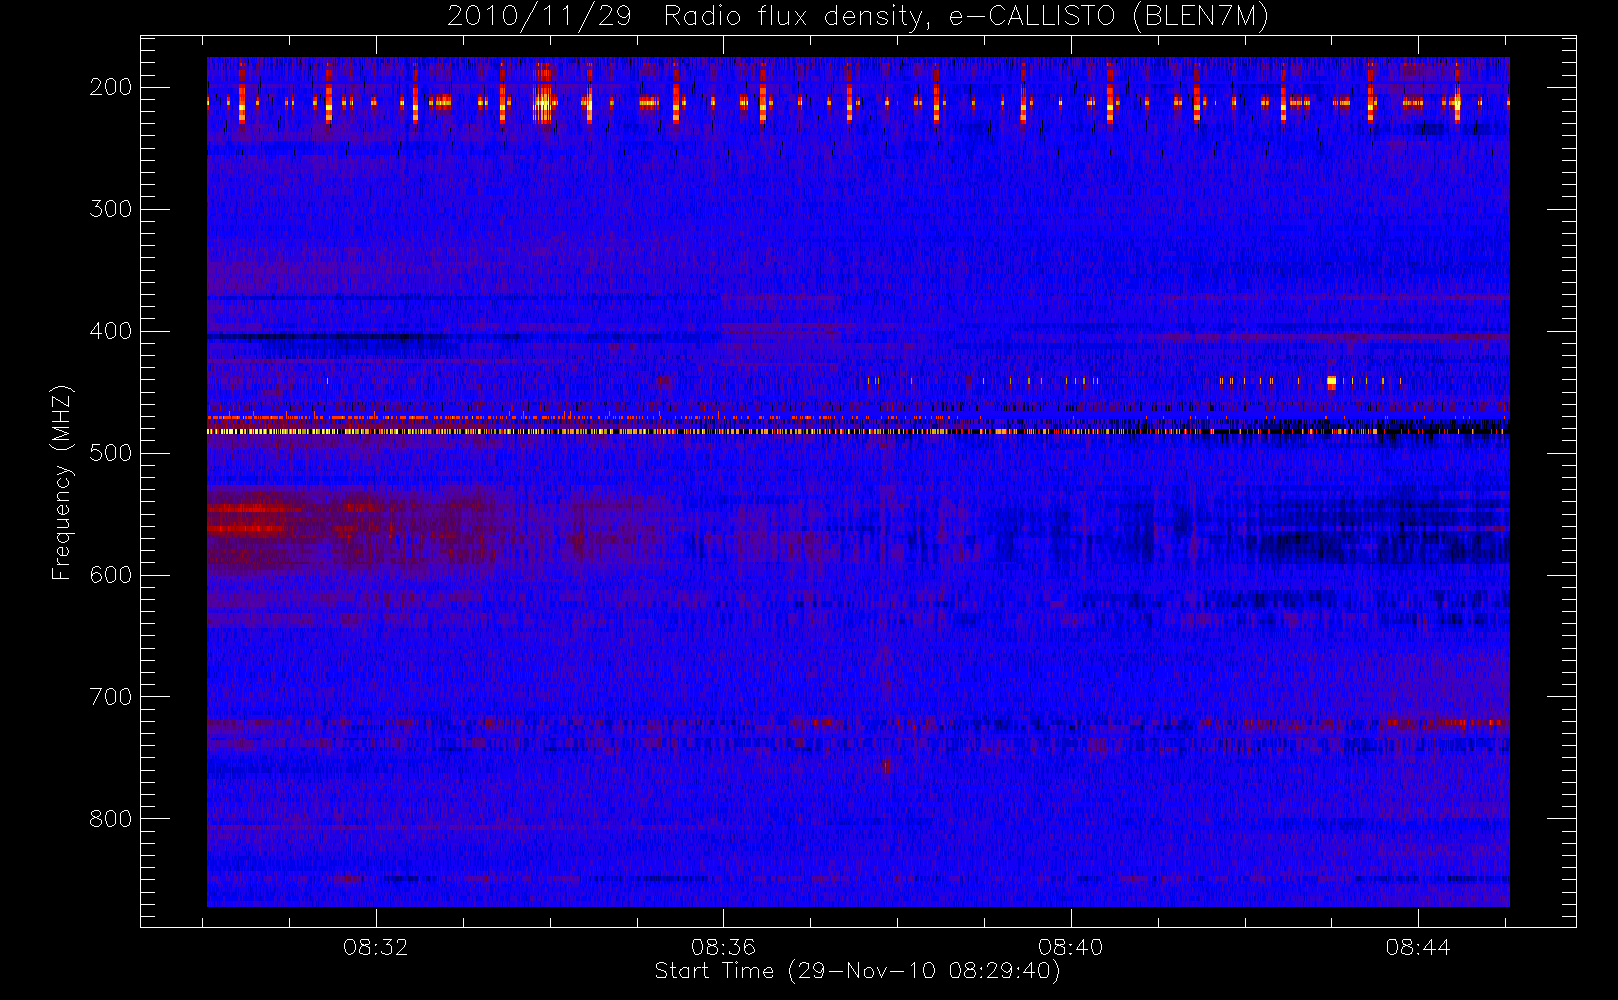
Task: Click the Start Time axis label
Action: pos(857,971)
